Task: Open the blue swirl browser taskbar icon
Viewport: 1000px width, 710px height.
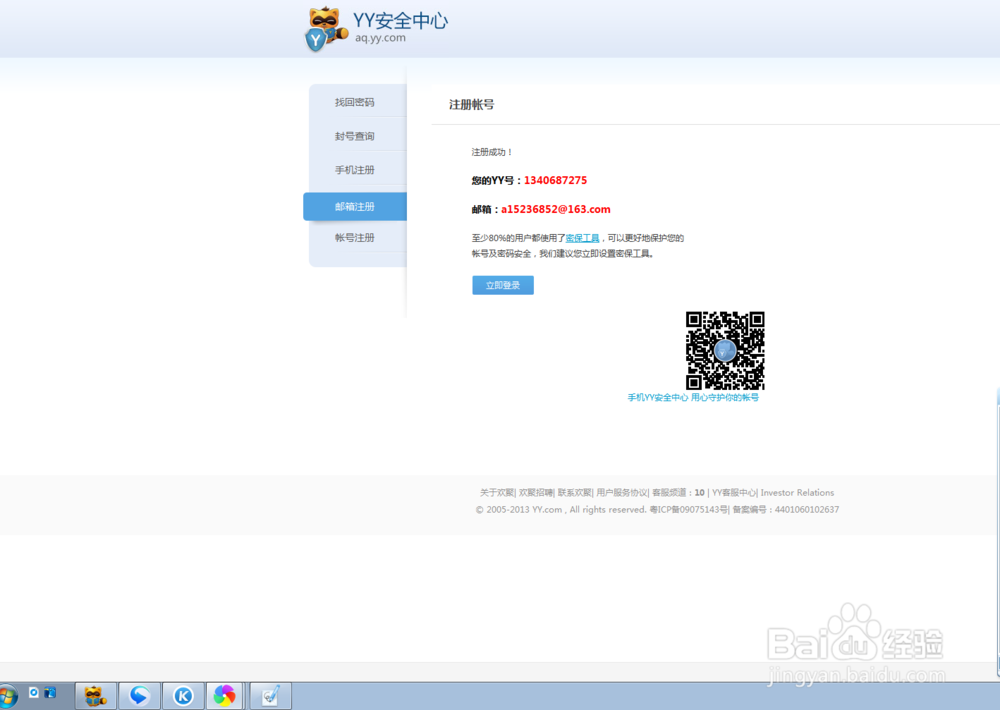Action: (x=140, y=695)
